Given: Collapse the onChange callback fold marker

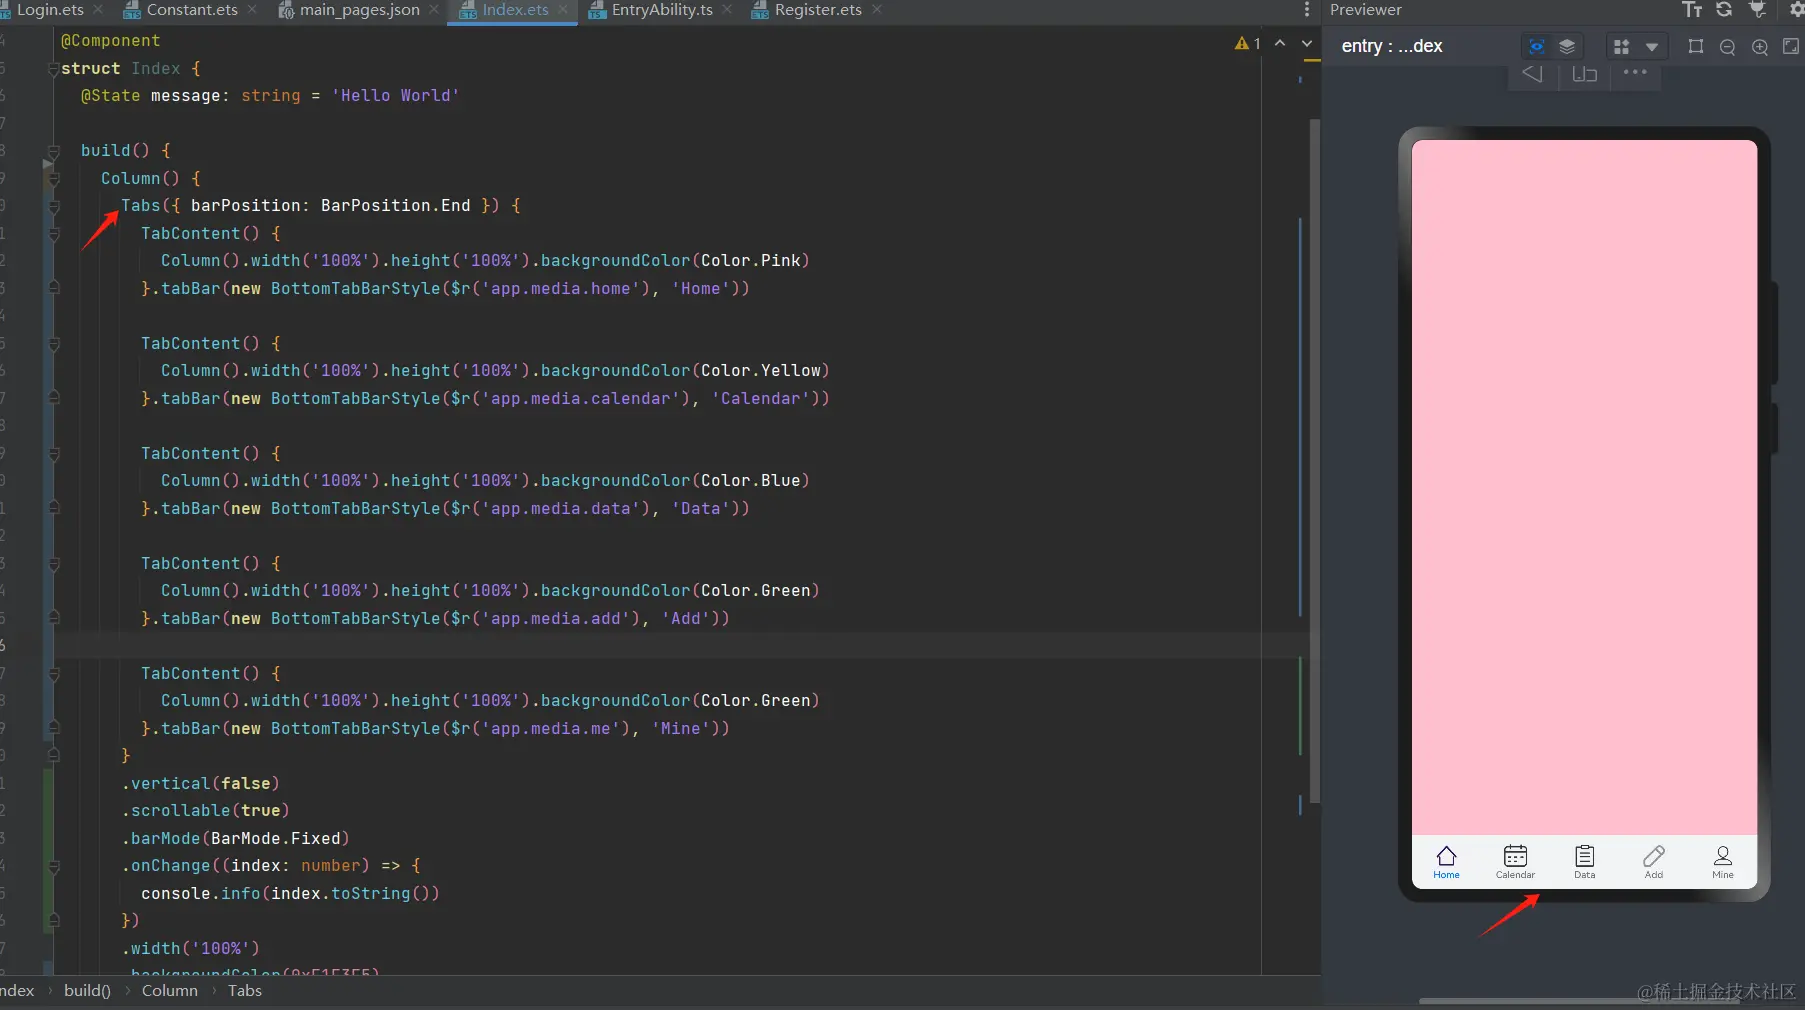Looking at the screenshot, I should pos(54,866).
